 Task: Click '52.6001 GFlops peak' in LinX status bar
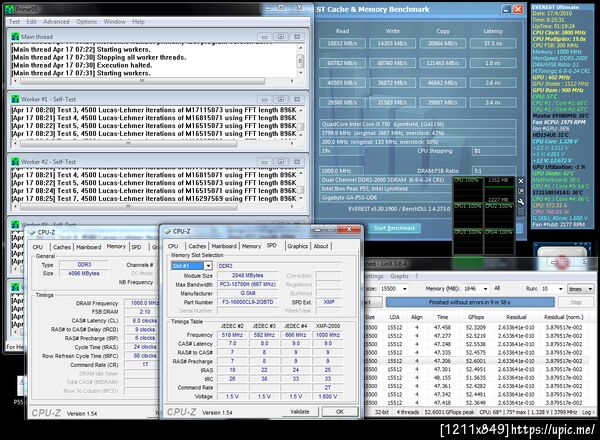pyautogui.click(x=449, y=412)
